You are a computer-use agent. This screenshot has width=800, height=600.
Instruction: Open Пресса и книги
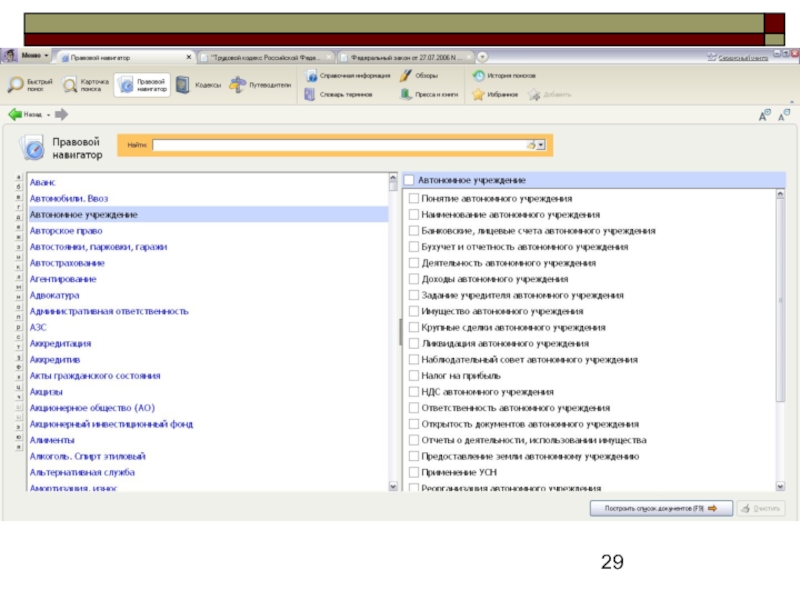pyautogui.click(x=429, y=94)
